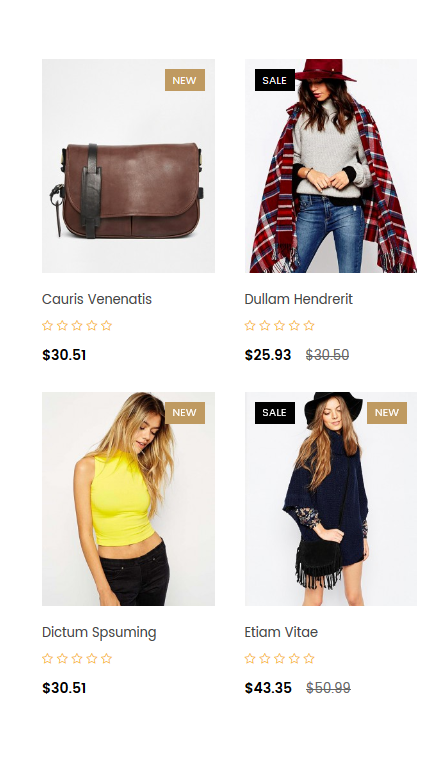
Task: Open the Cauris Venenatis product title link
Action: pos(97,299)
